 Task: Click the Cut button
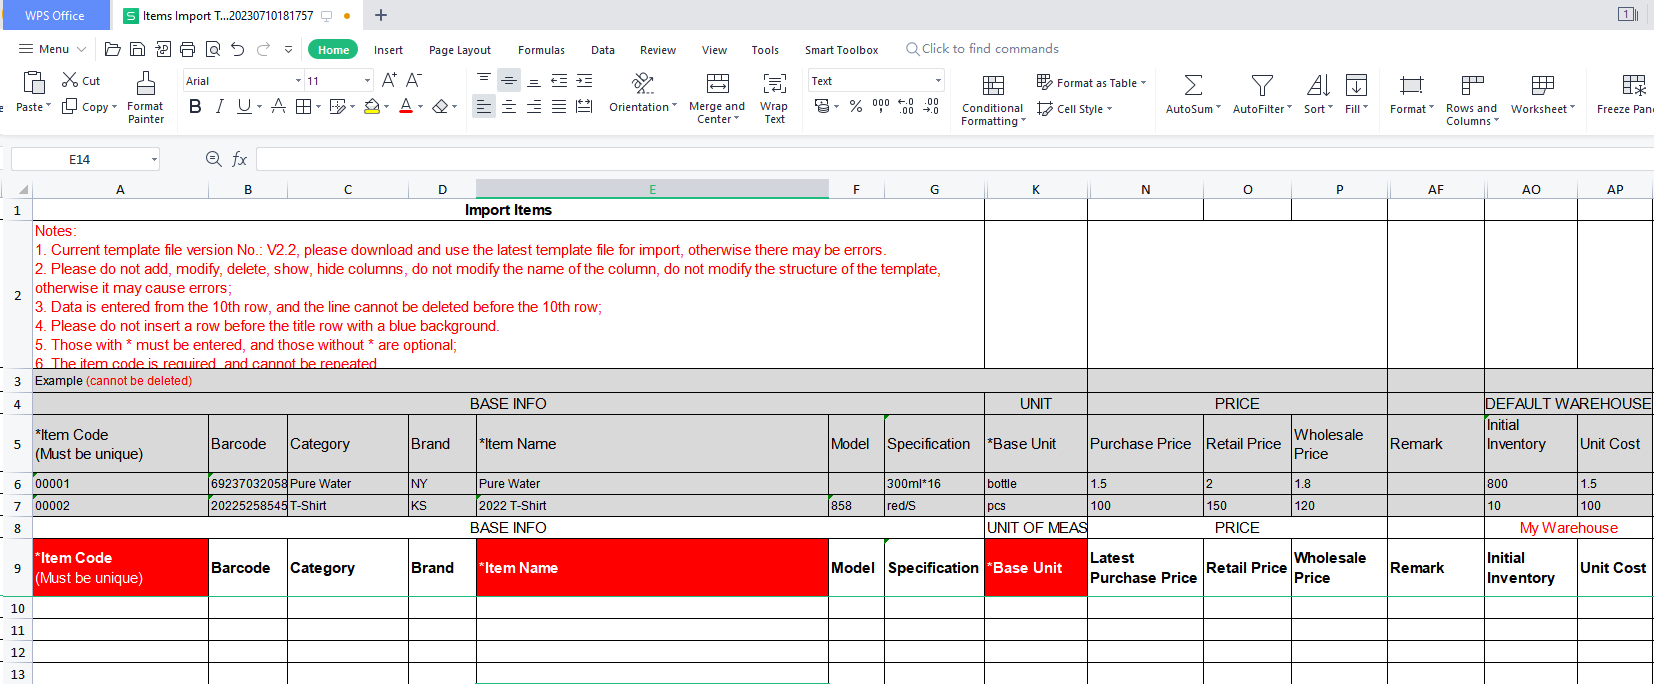tap(81, 80)
